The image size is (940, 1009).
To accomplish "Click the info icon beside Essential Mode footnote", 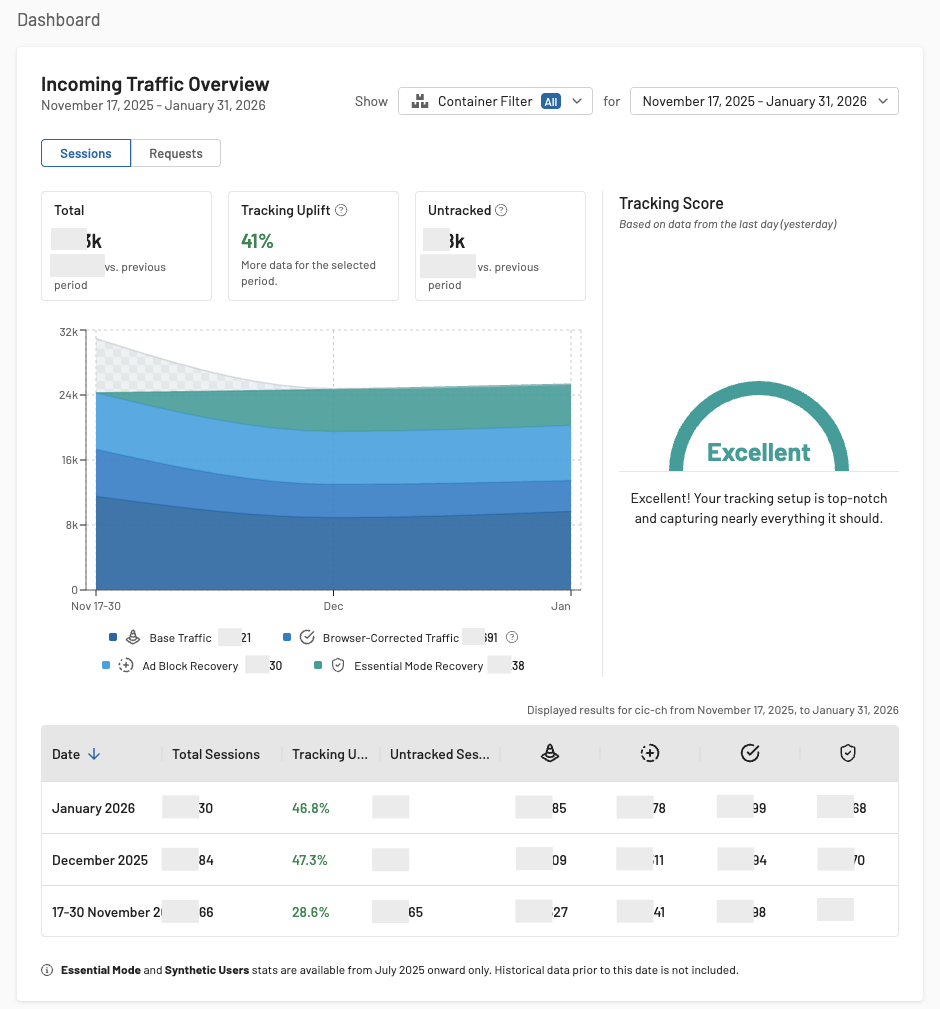I will (47, 970).
